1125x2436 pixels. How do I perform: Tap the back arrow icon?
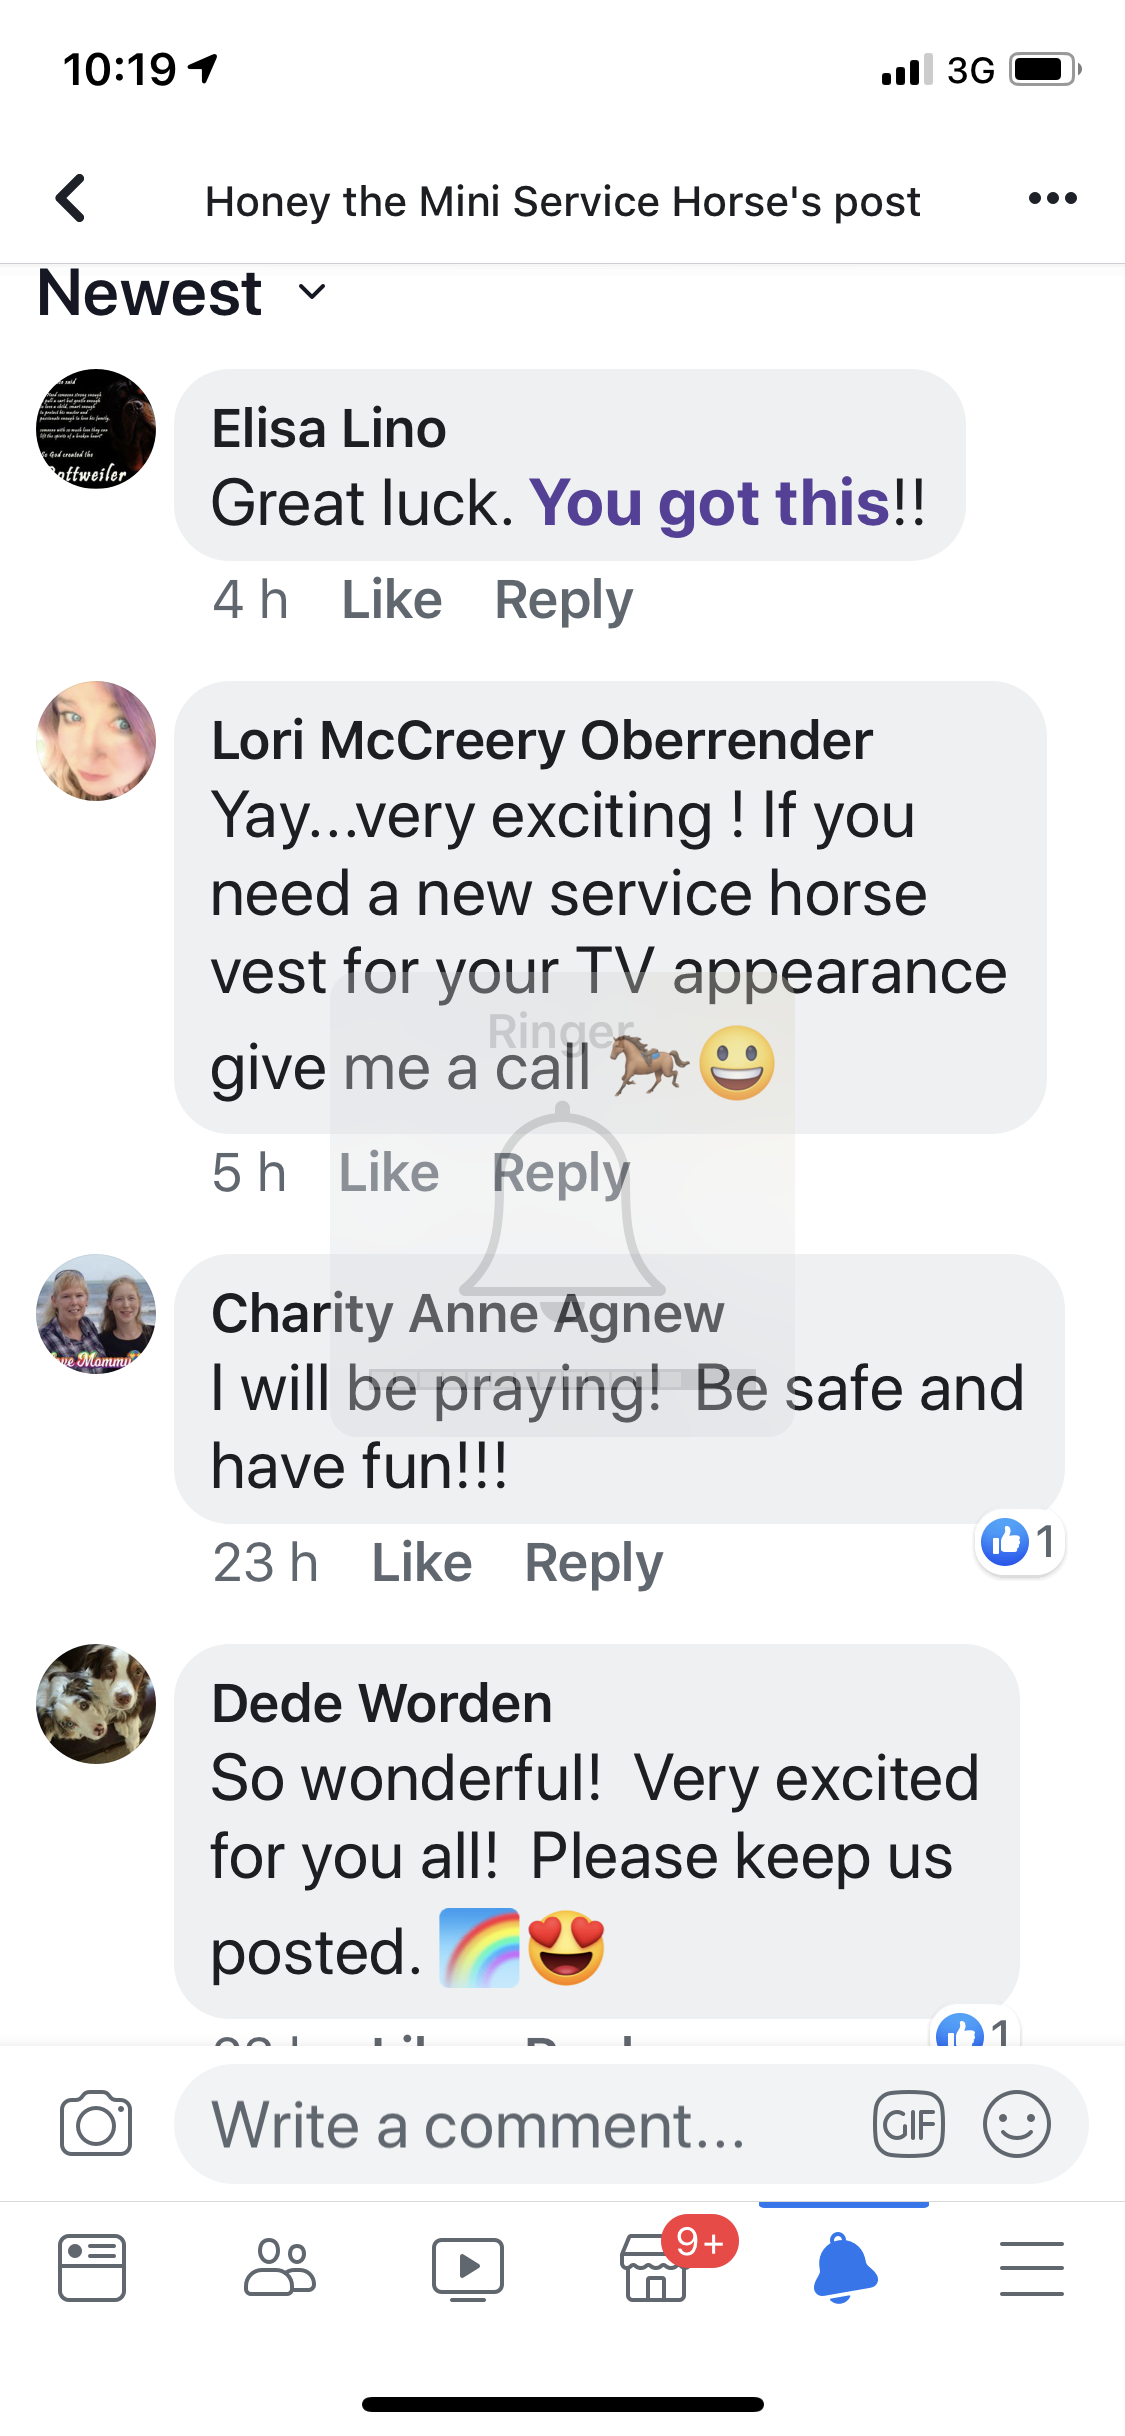[x=70, y=198]
